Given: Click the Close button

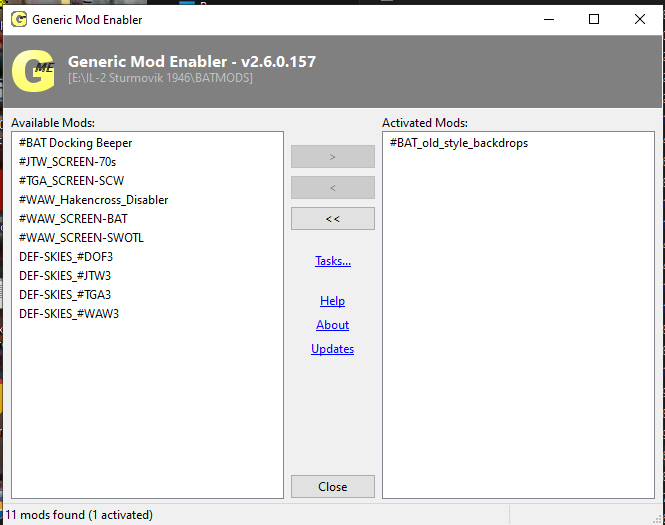Looking at the screenshot, I should coord(333,487).
